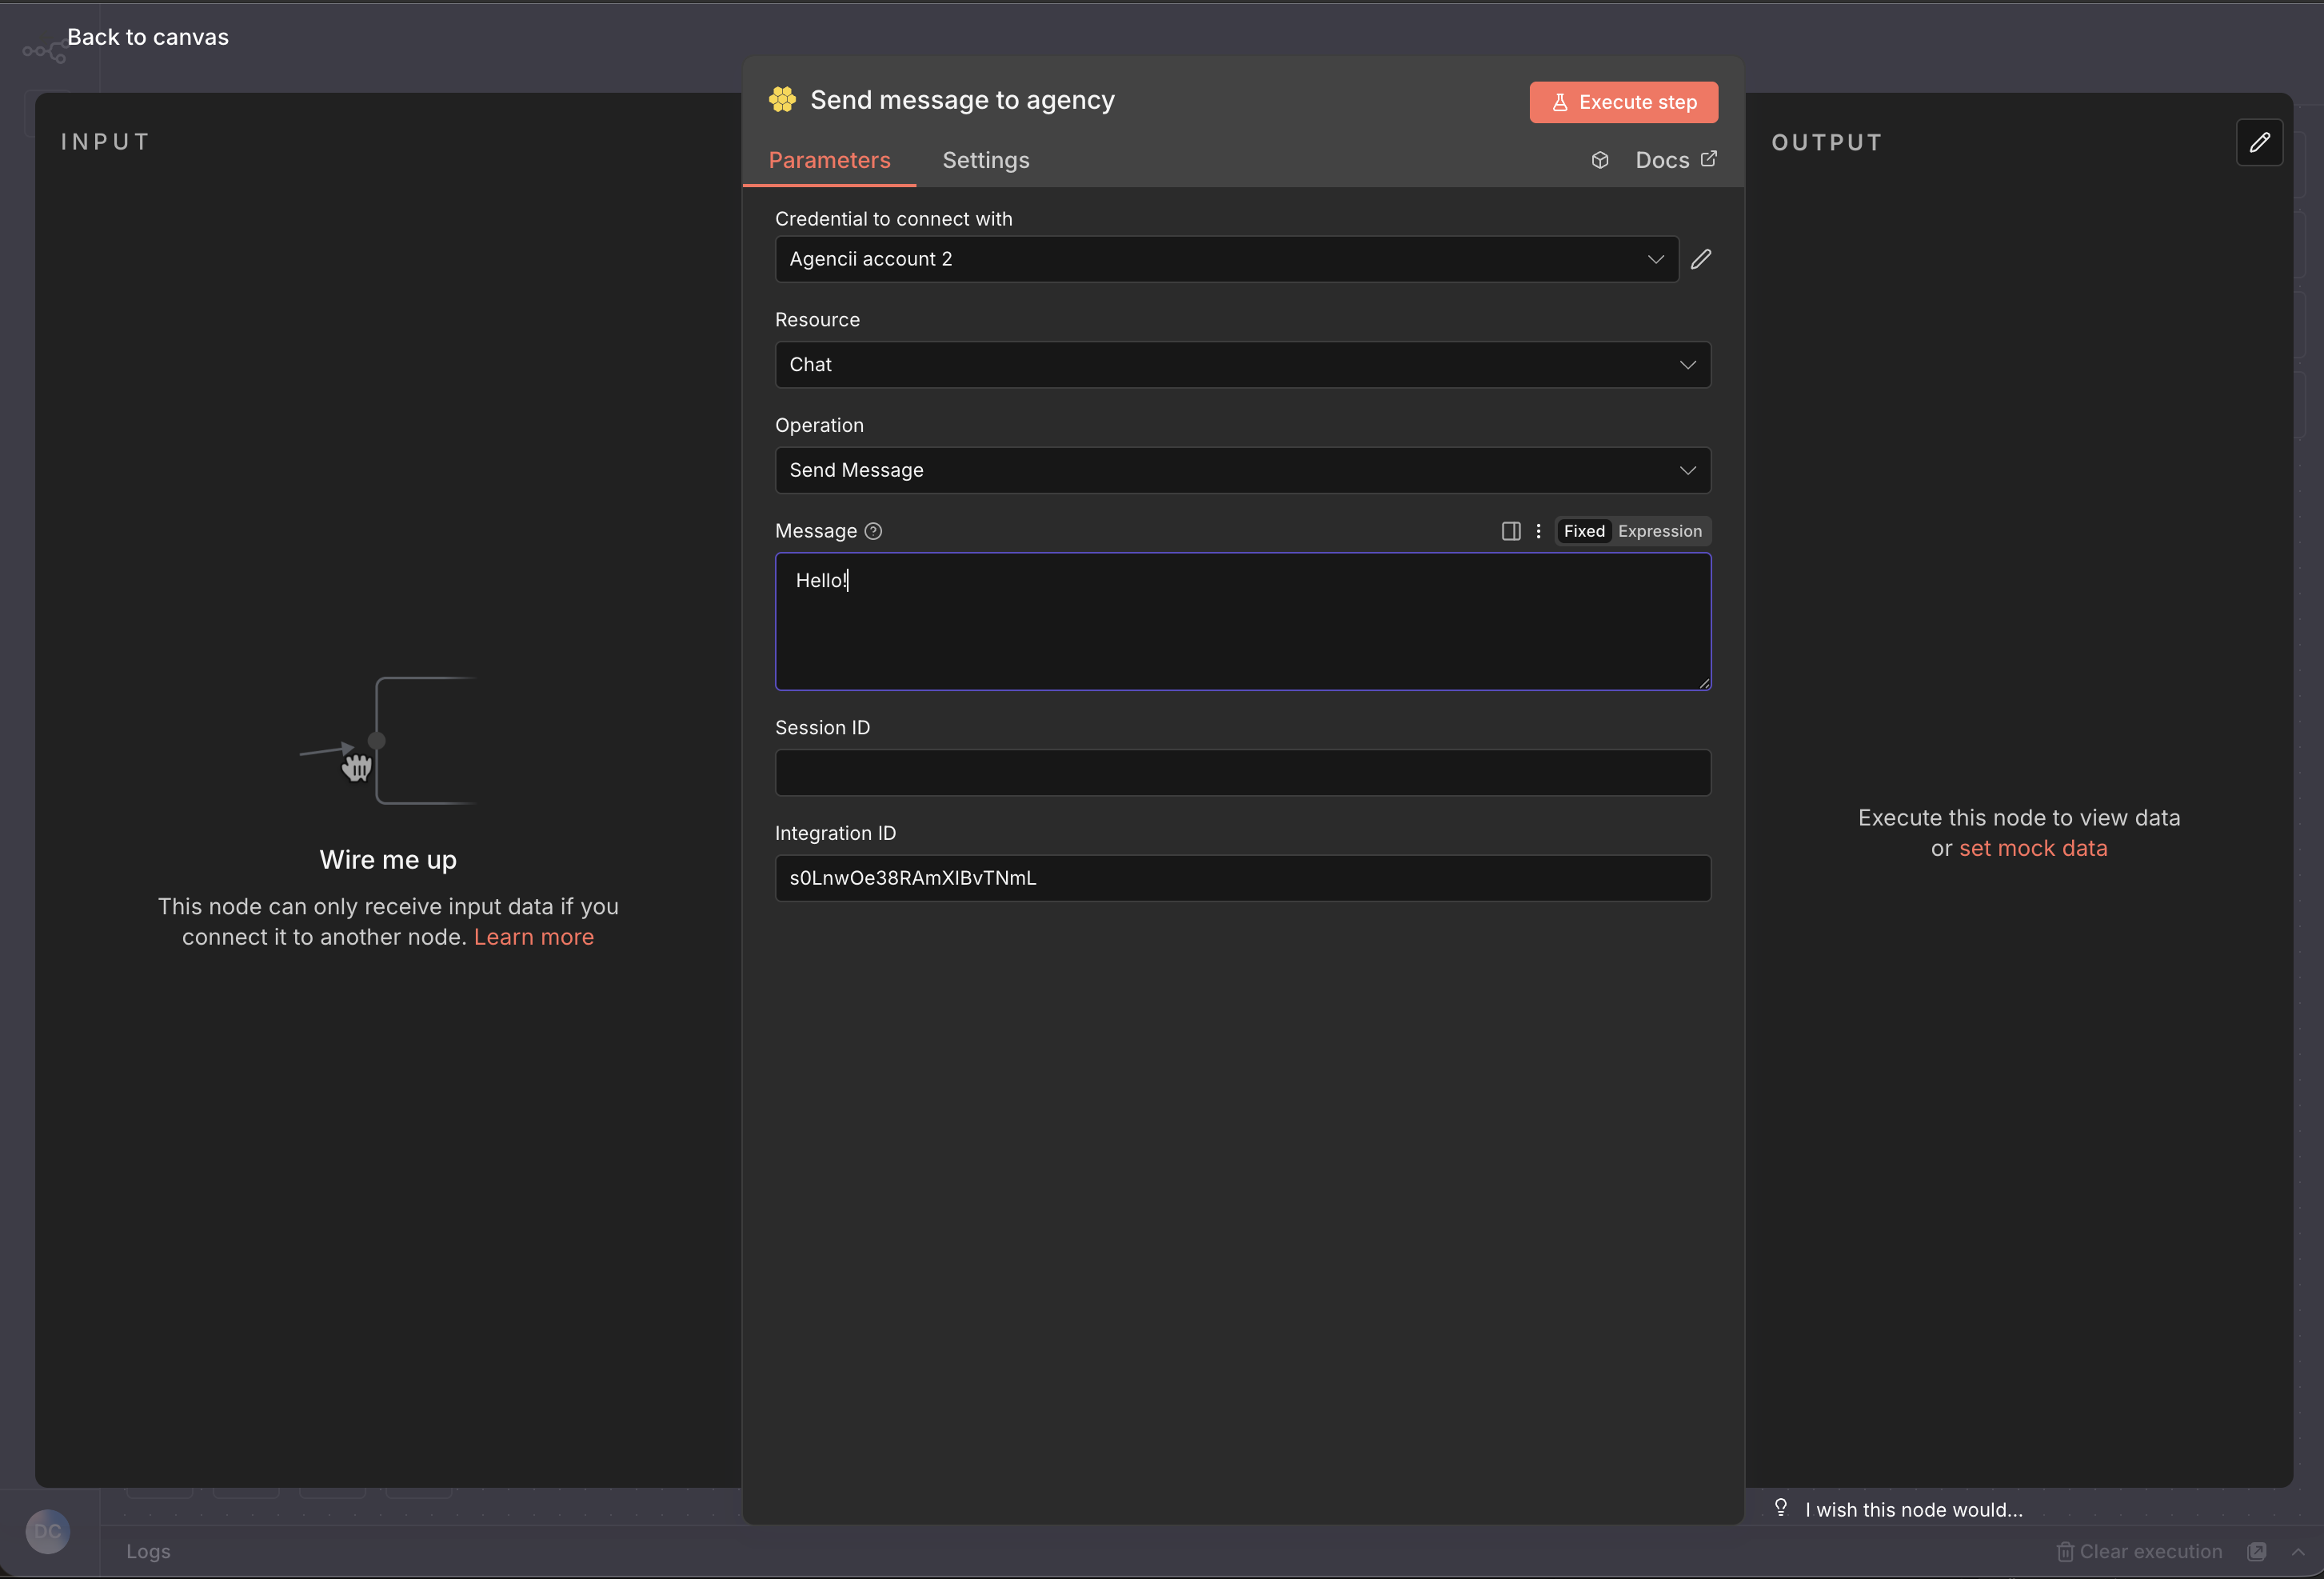Click the cube node-version icon beside Docs
Viewport: 2324px width, 1579px height.
point(1599,159)
